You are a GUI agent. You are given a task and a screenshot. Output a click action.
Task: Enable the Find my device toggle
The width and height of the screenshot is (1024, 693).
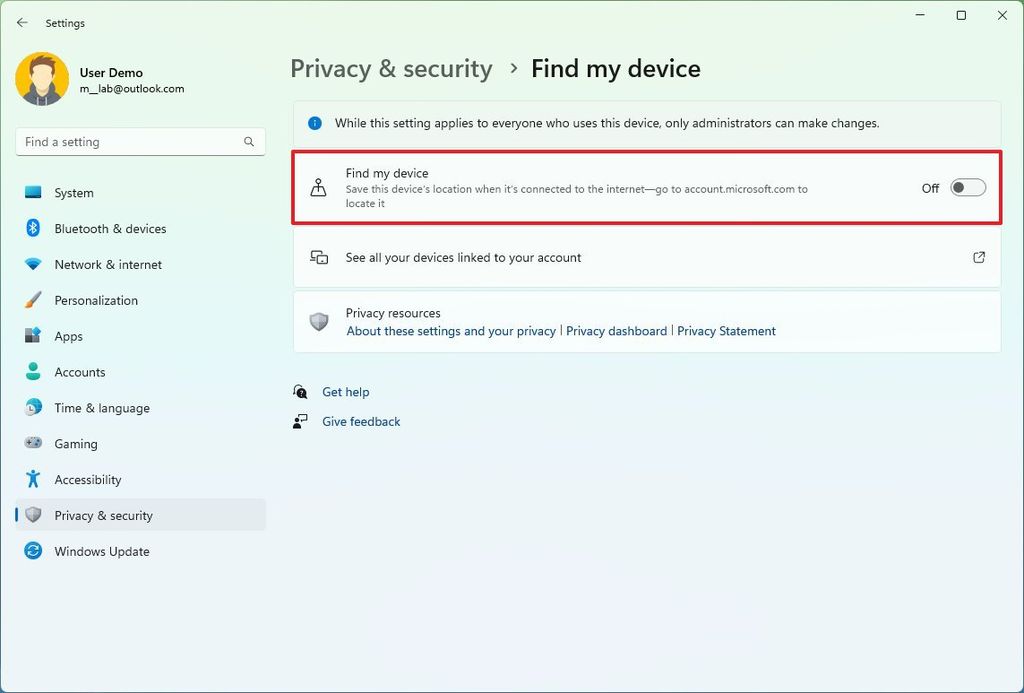[x=967, y=187]
